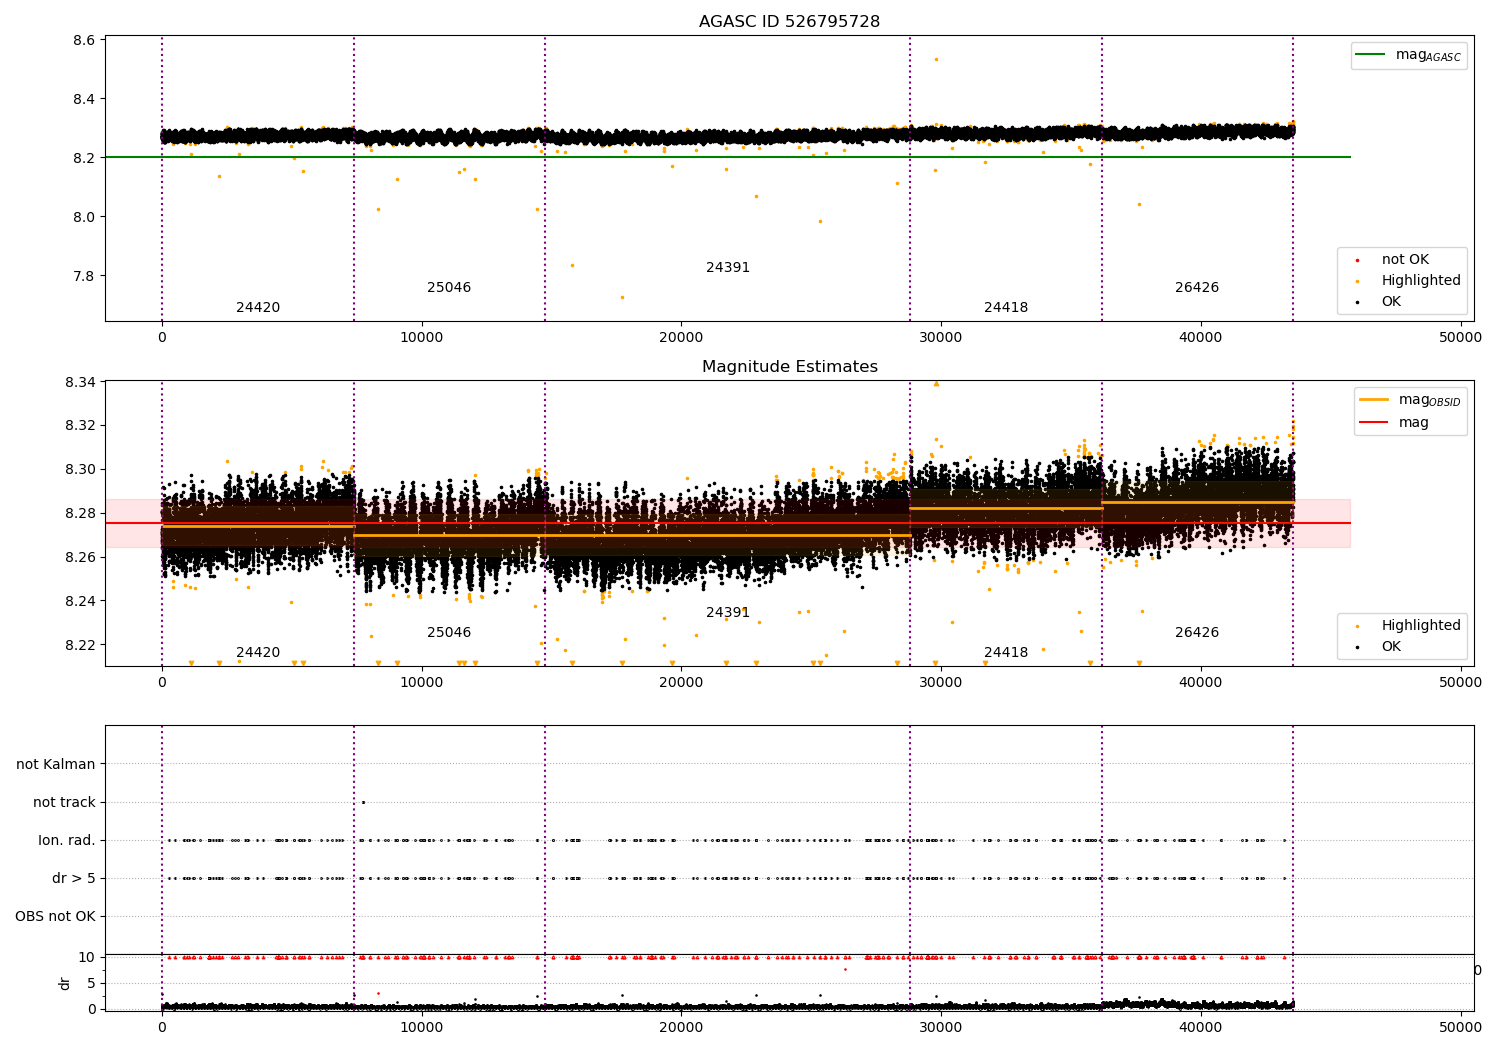Screen dimensions: 1500x1050
Task: Click the 'dr > 5' axis label
Action: pos(74,879)
